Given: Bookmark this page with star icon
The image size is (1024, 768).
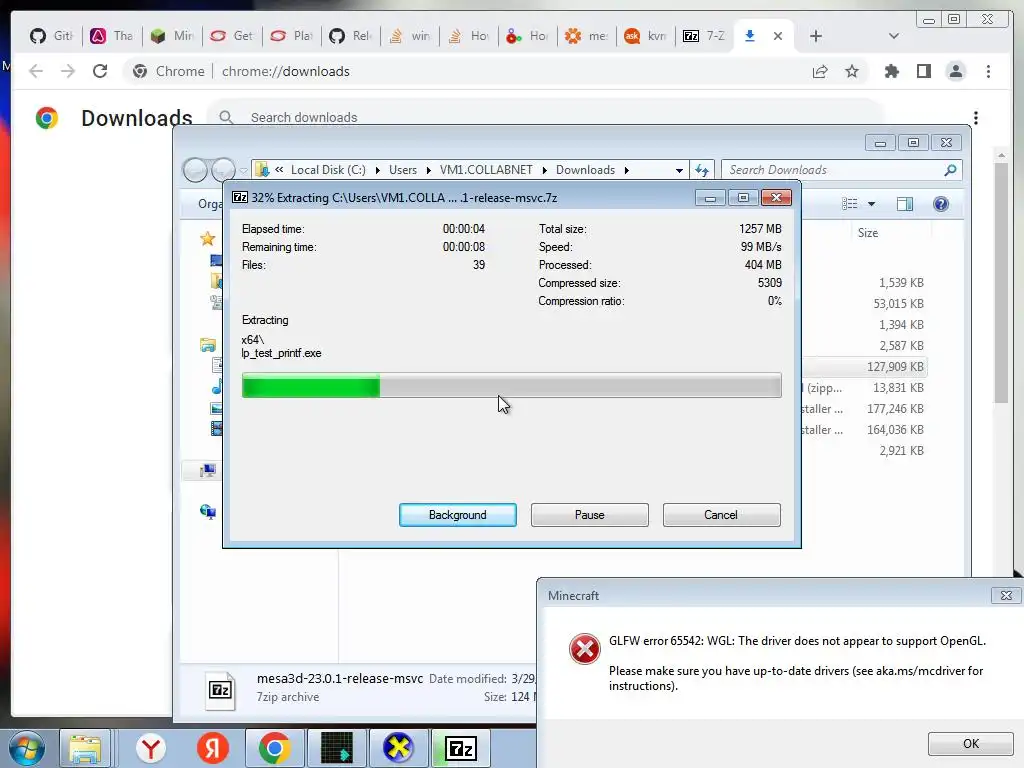Looking at the screenshot, I should click(x=852, y=71).
